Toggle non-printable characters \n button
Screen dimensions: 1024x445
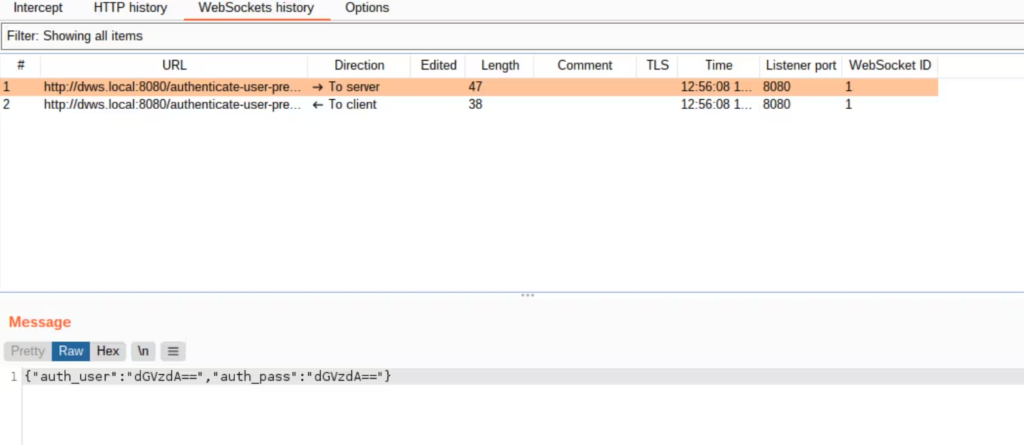(143, 352)
